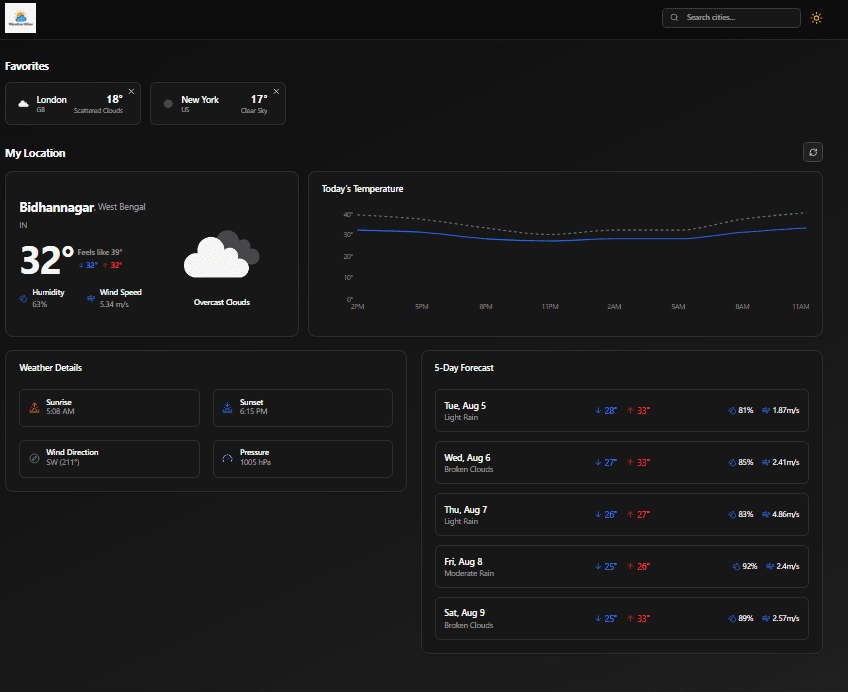Click the Overcast Clouds cloud graphic
Screen dimensions: 848x692
tap(221, 254)
